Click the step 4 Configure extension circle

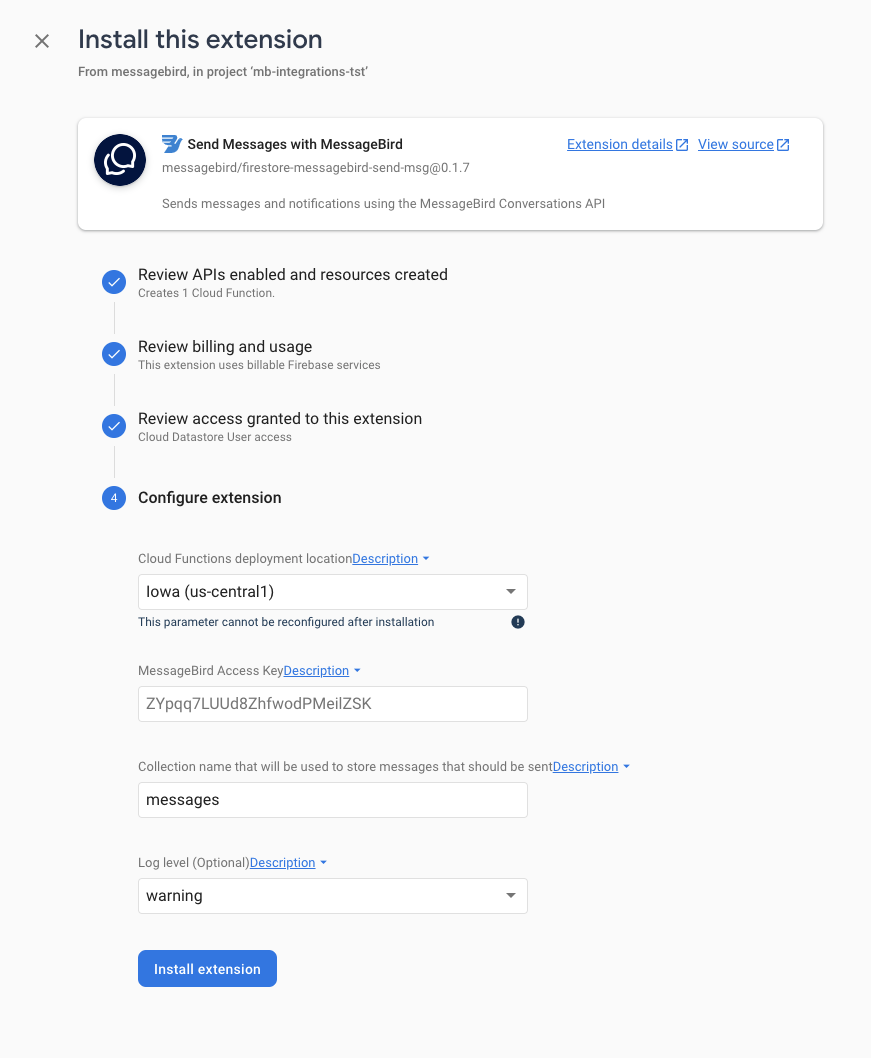click(x=114, y=498)
